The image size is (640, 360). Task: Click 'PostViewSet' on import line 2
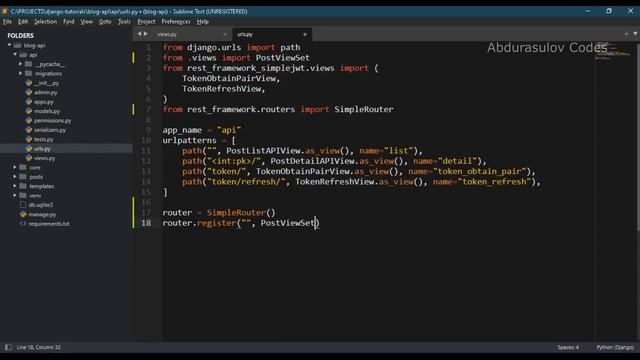(x=282, y=58)
